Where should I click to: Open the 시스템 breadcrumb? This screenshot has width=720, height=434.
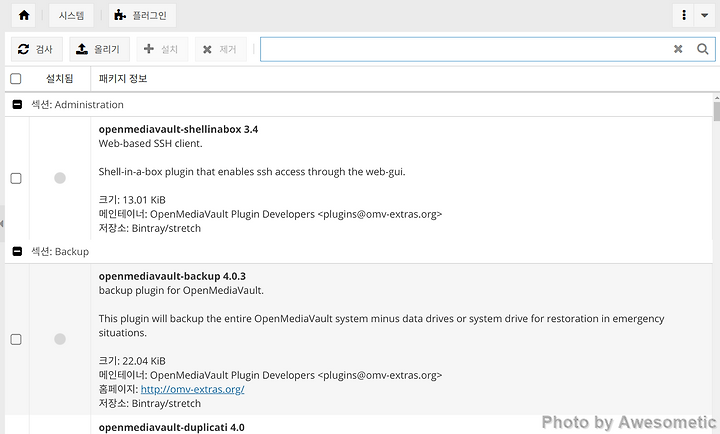(x=71, y=15)
